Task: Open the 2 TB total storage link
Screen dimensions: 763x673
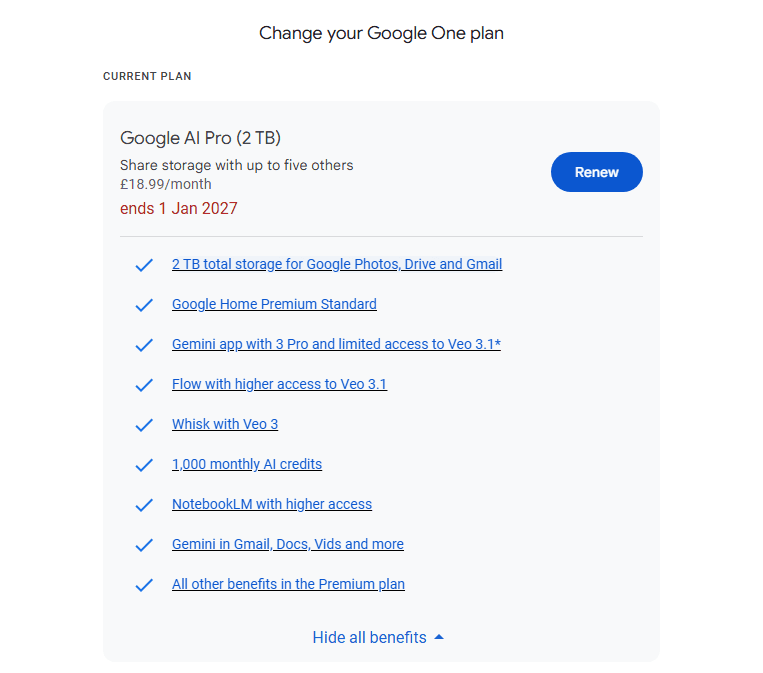Action: (x=337, y=264)
